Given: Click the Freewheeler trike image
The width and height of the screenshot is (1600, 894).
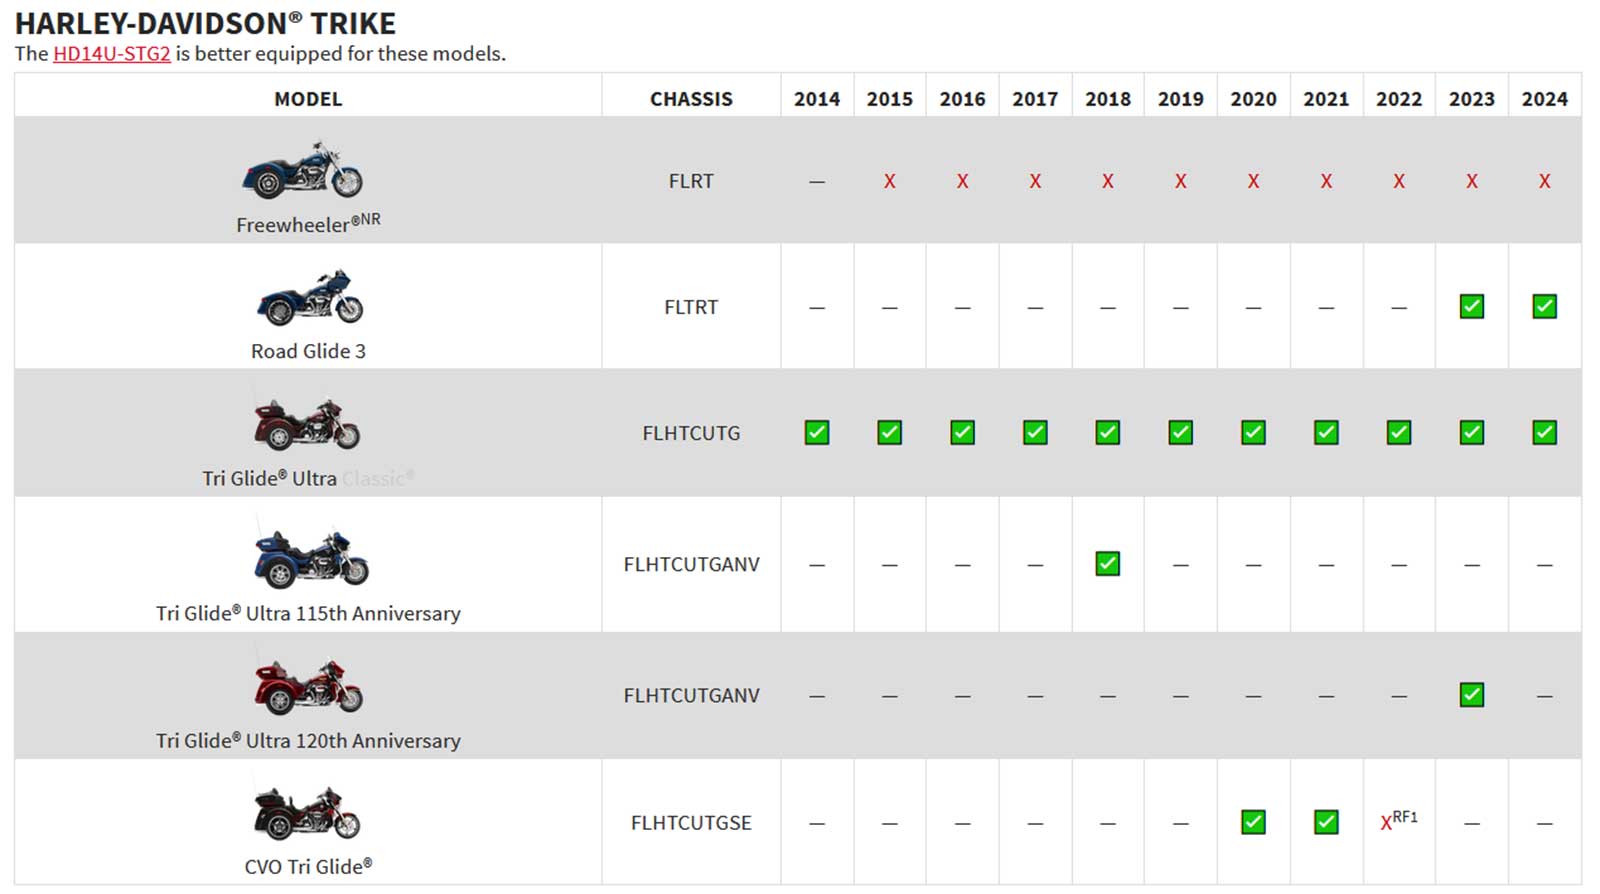Looking at the screenshot, I should pyautogui.click(x=303, y=170).
